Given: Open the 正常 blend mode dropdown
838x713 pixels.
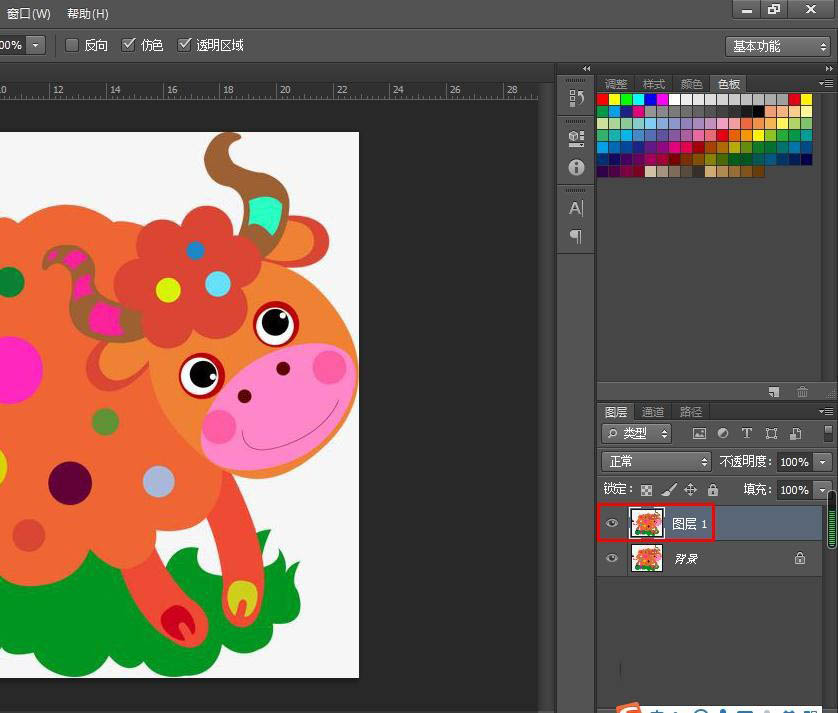Looking at the screenshot, I should pyautogui.click(x=656, y=462).
